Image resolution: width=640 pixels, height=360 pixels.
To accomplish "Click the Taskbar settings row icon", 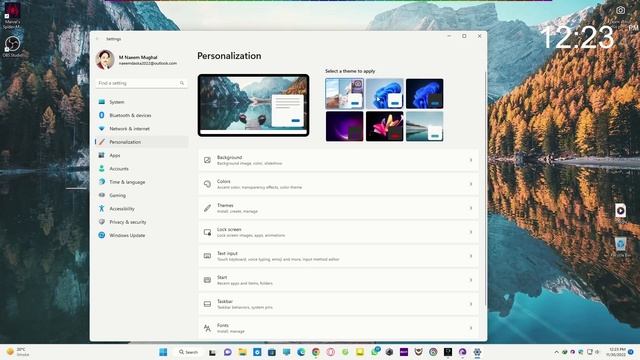I will [207, 304].
